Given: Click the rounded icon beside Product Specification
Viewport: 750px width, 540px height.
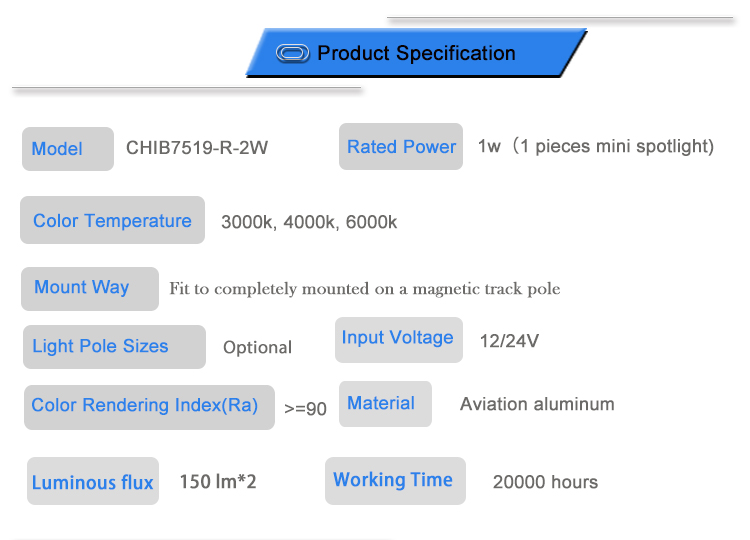Looking at the screenshot, I should (292, 53).
